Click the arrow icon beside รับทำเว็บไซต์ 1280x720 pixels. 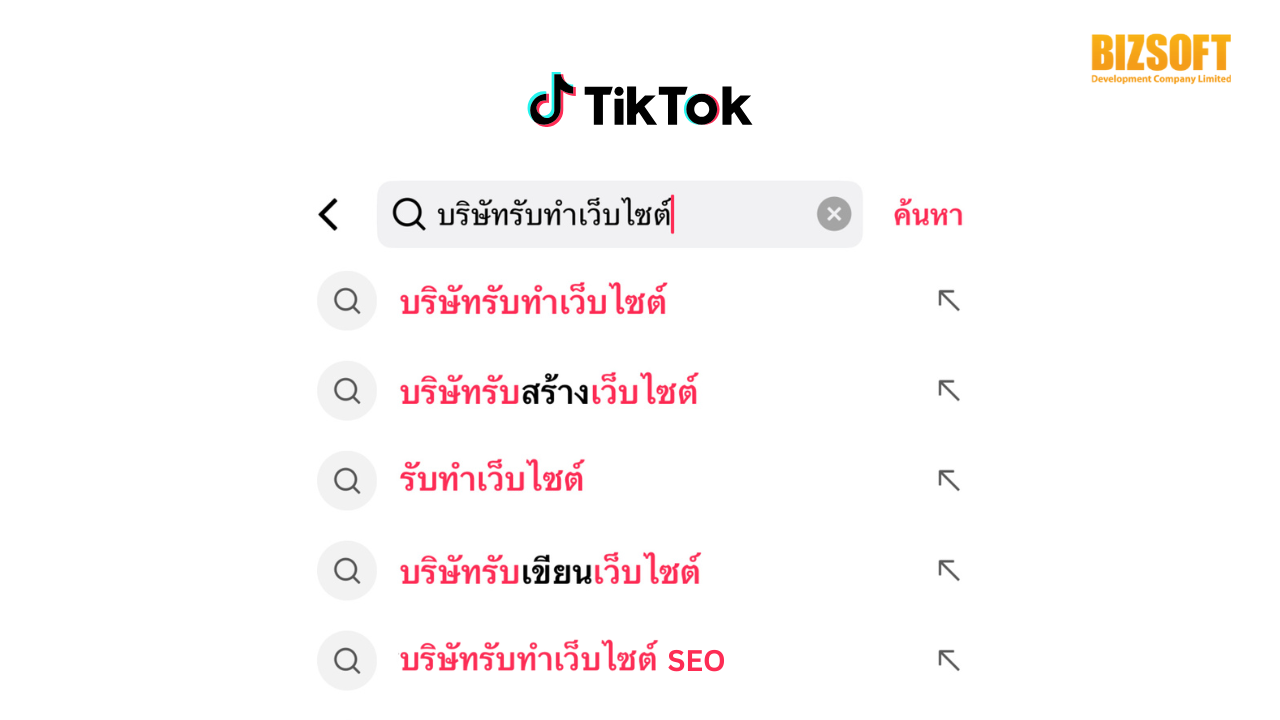click(947, 480)
